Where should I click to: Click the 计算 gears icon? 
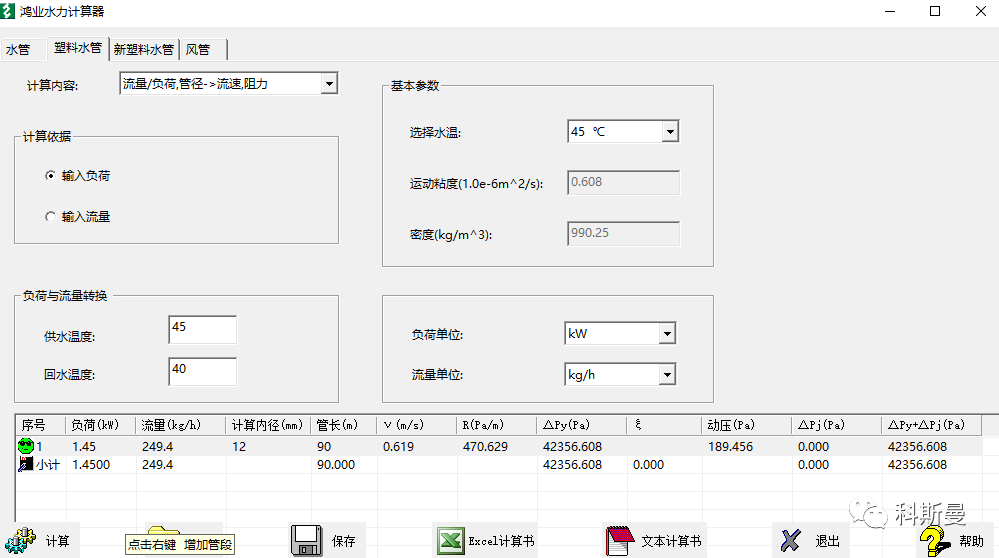(20, 540)
